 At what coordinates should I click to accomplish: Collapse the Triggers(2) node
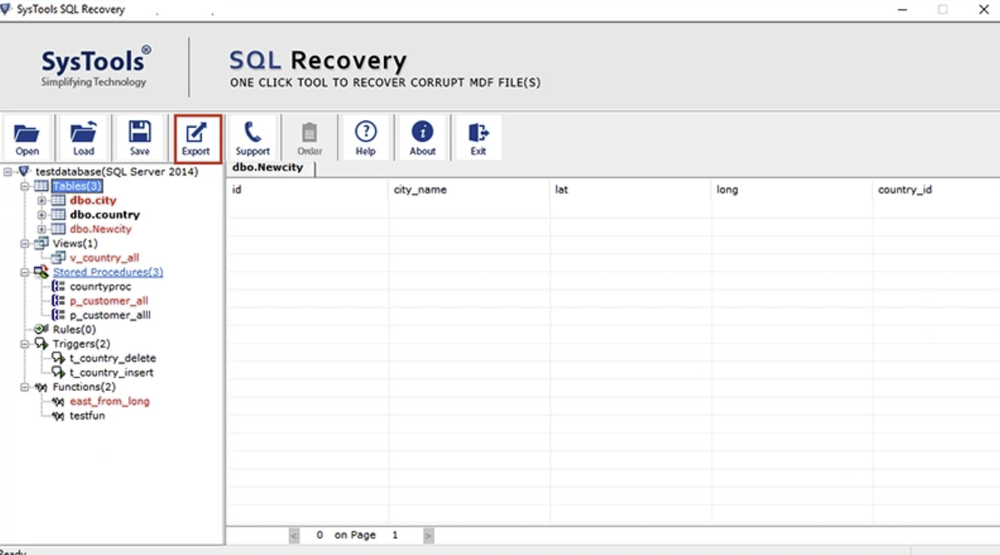24,344
